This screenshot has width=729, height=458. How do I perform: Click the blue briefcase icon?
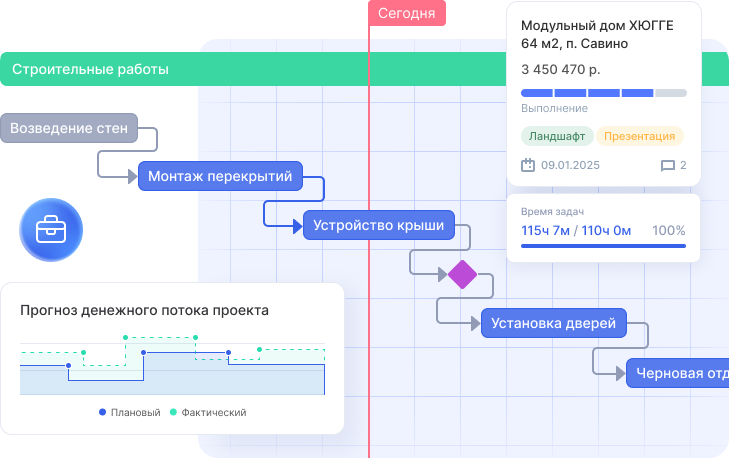point(50,231)
